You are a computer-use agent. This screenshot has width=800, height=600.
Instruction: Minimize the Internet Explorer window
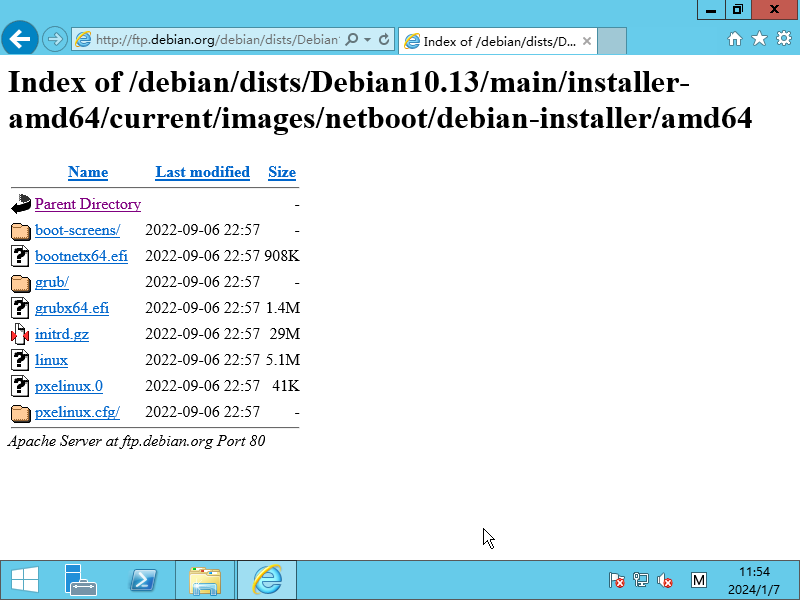point(711,10)
